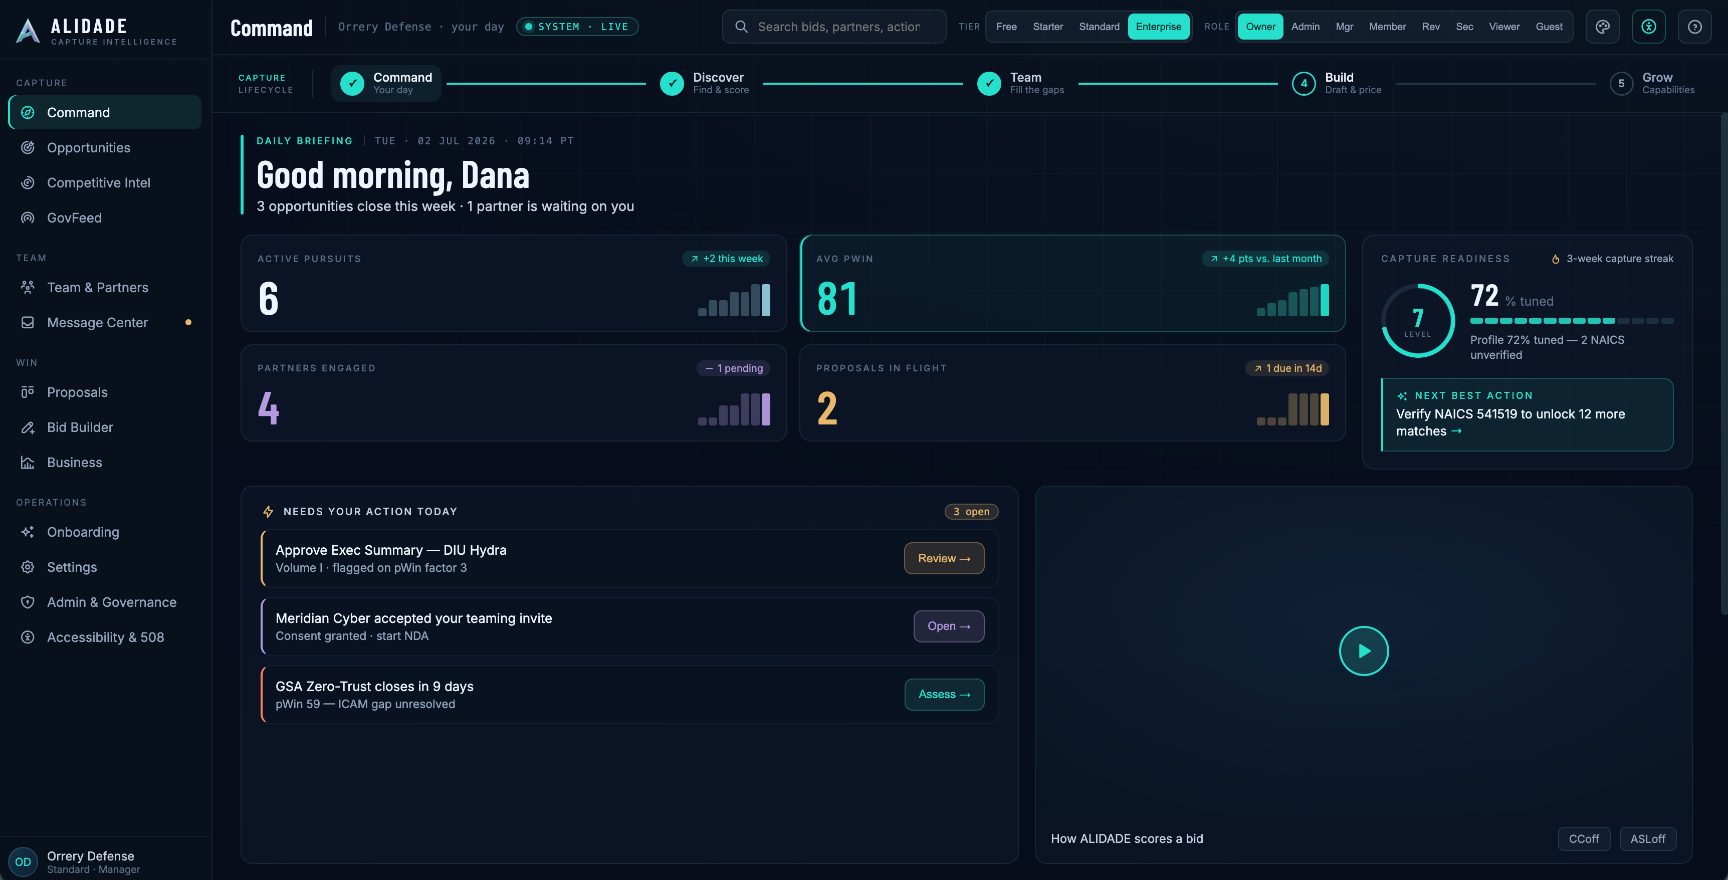This screenshot has width=1728, height=880.
Task: Open Business in the sidebar
Action: pyautogui.click(x=104, y=463)
